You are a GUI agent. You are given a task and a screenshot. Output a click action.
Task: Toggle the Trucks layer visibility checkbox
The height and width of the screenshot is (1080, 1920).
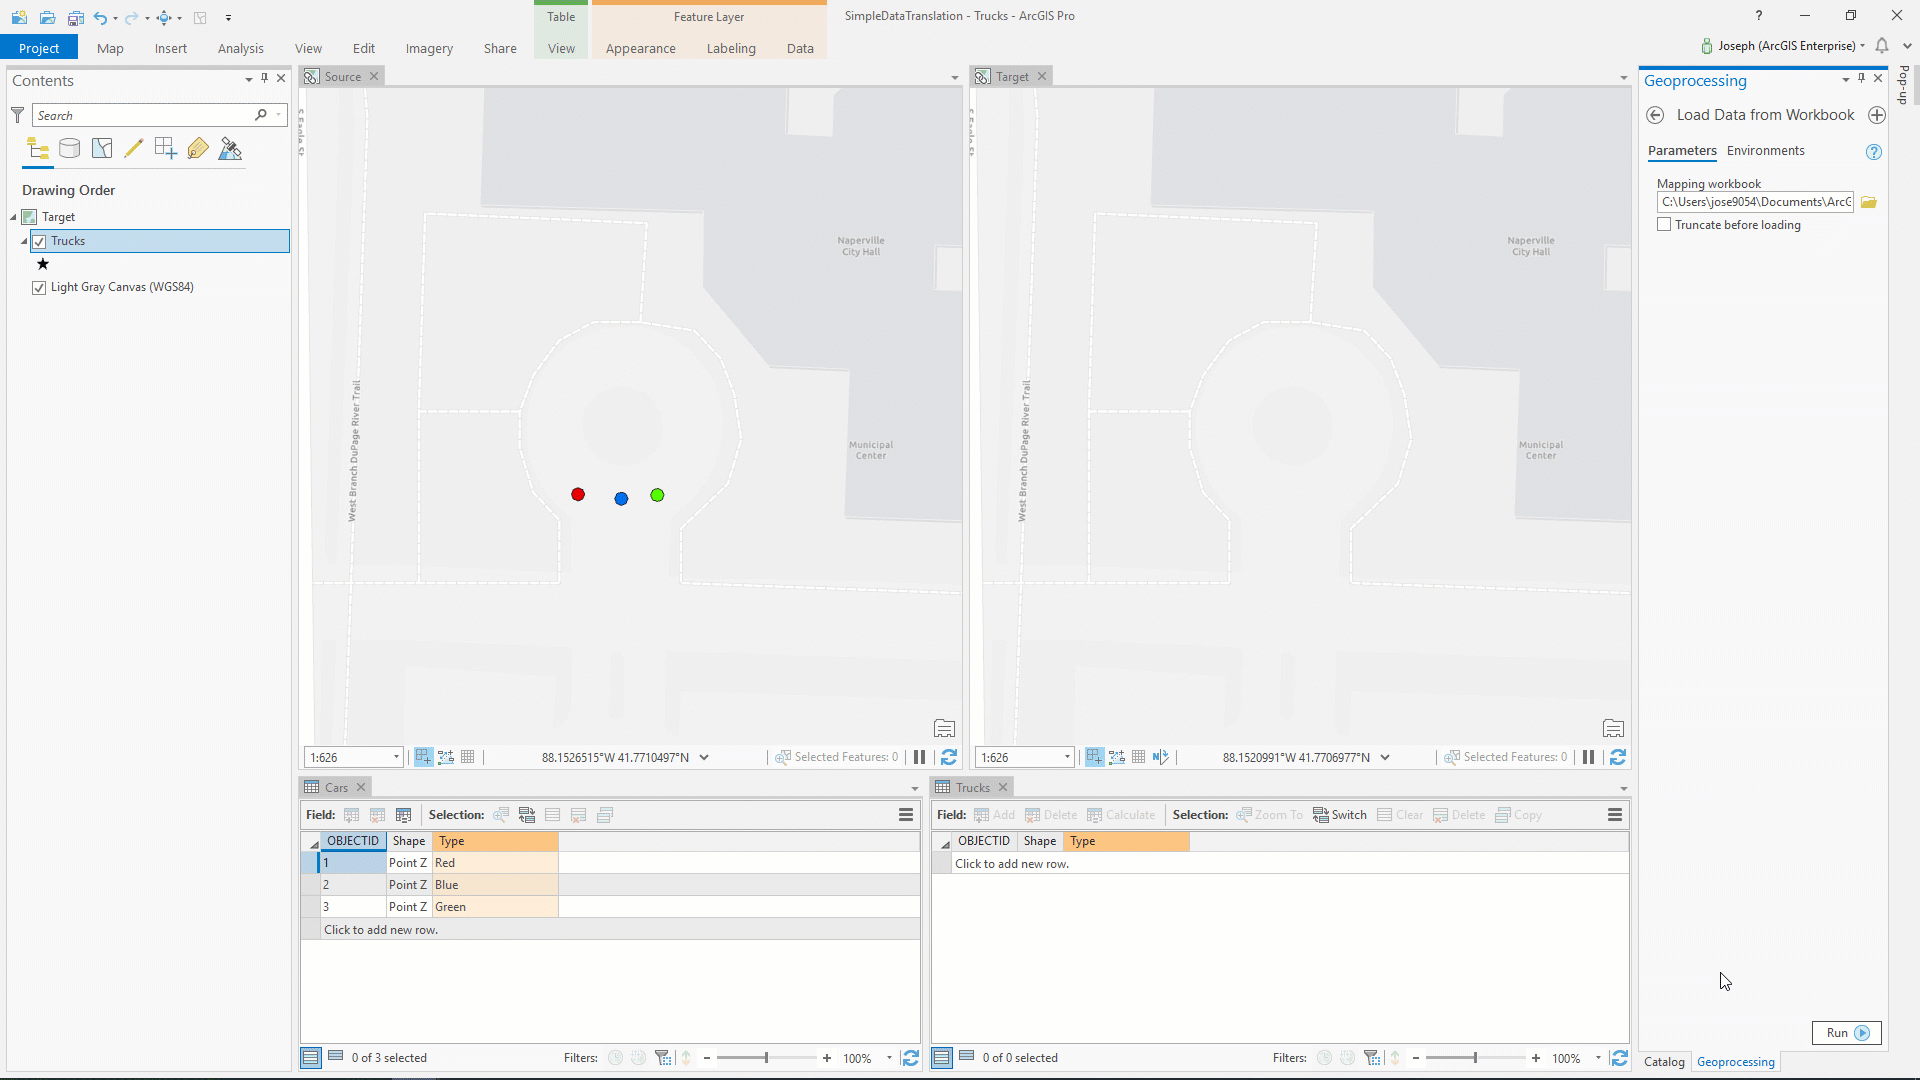pyautogui.click(x=39, y=241)
